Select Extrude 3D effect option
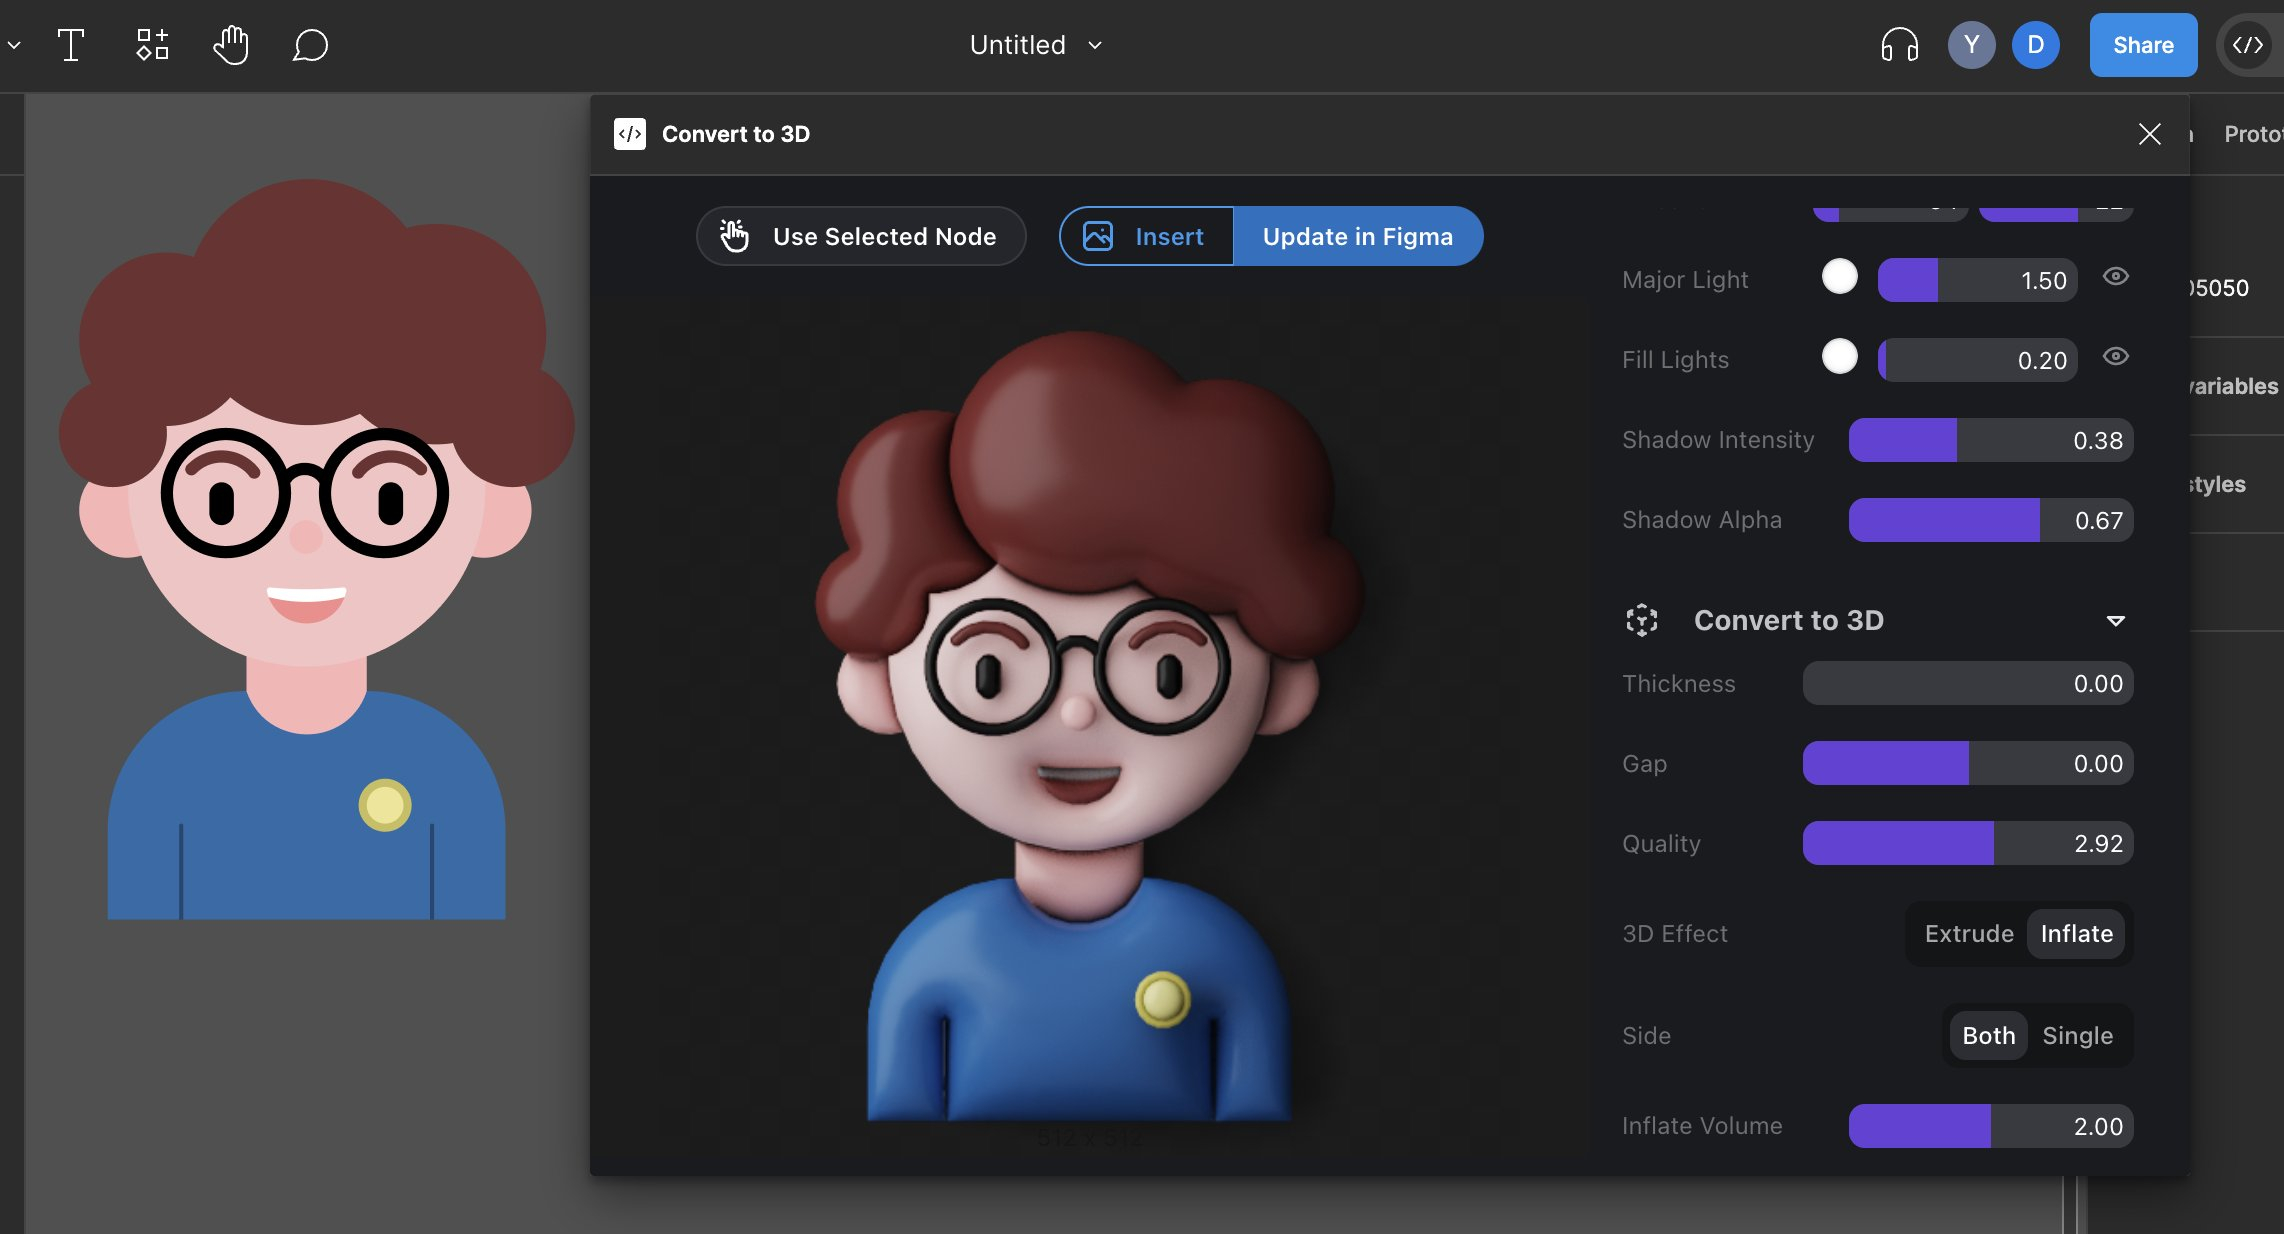Screen dimensions: 2284x1234 [x=1968, y=933]
